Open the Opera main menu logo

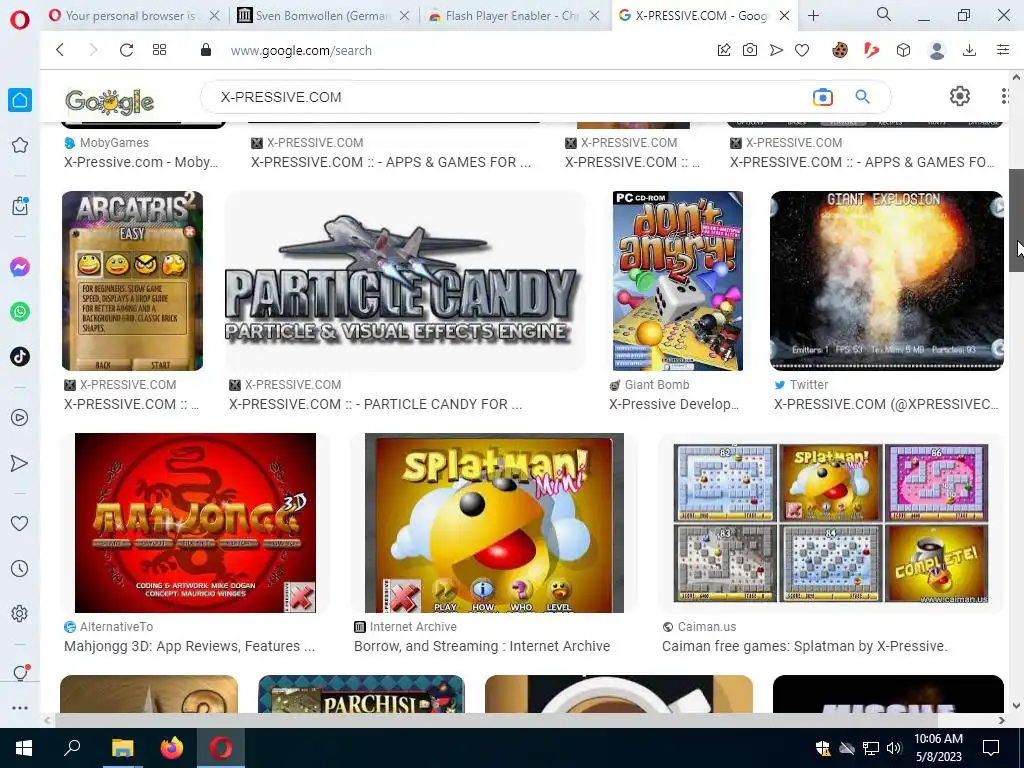20,20
